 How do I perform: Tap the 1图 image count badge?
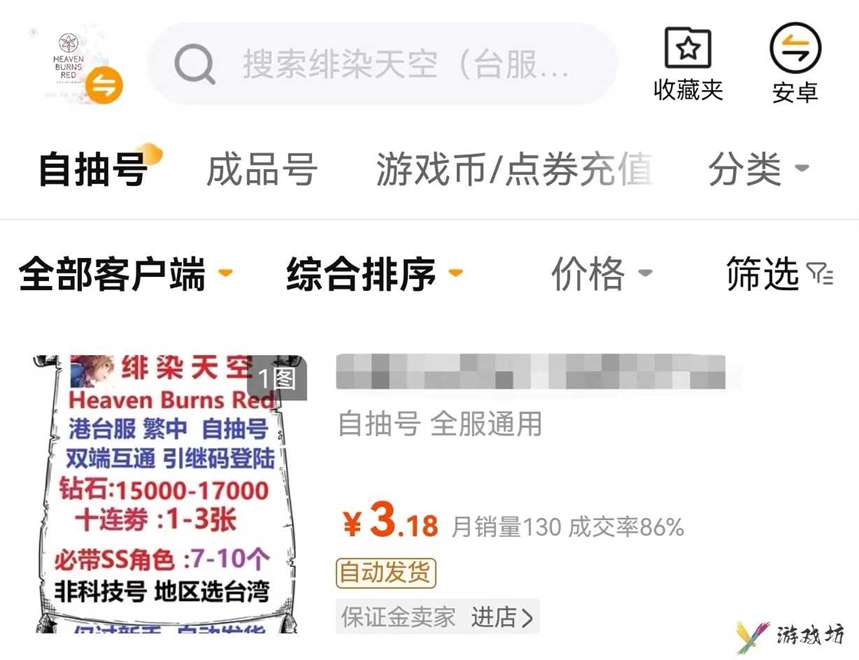point(277,378)
